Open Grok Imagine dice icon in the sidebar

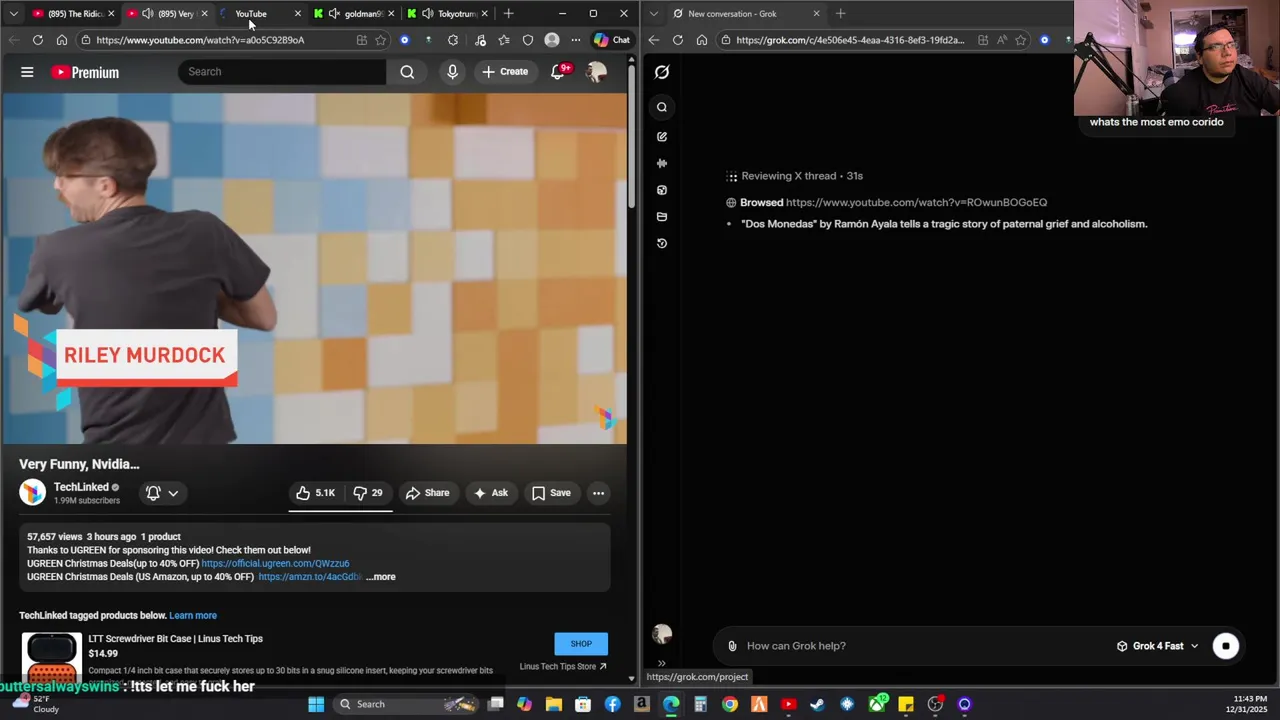662,190
